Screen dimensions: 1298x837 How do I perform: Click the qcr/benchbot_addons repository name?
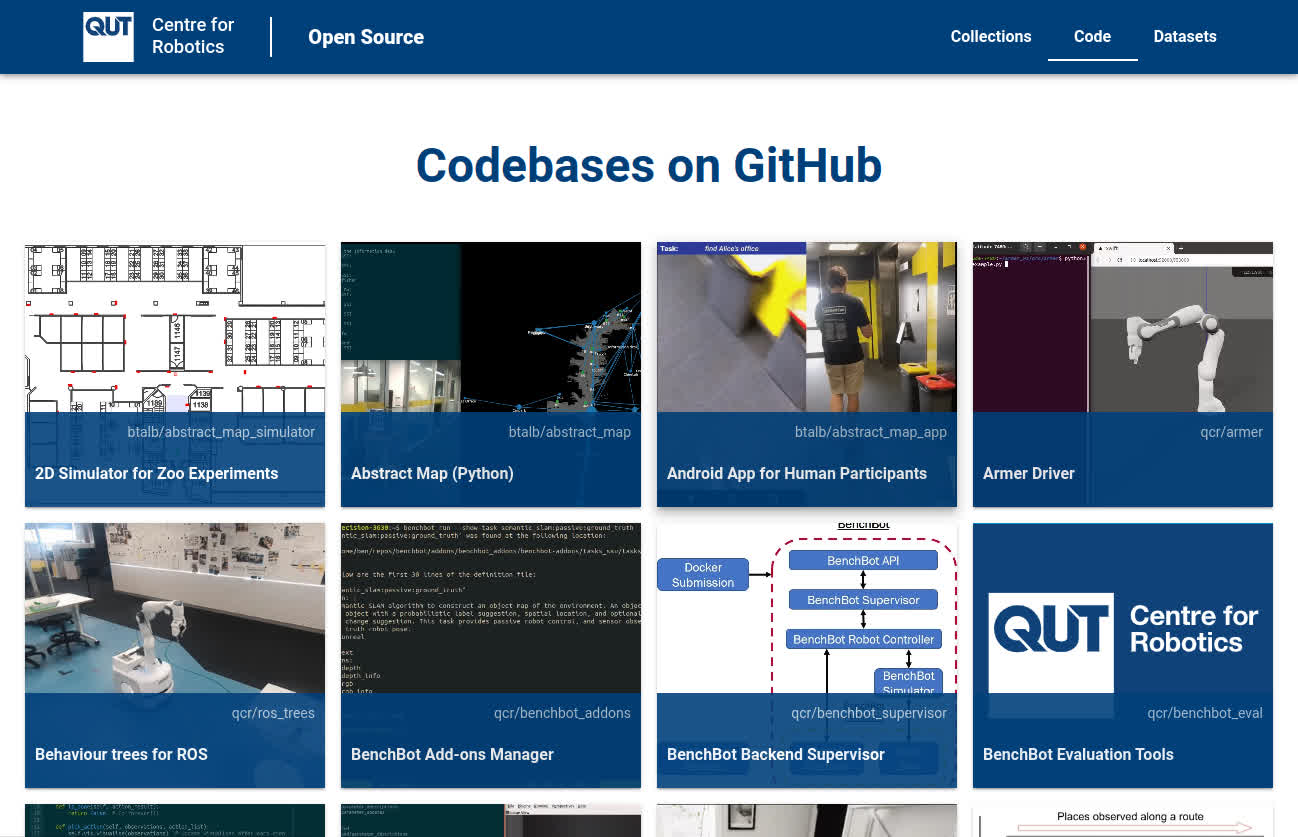[x=562, y=713]
